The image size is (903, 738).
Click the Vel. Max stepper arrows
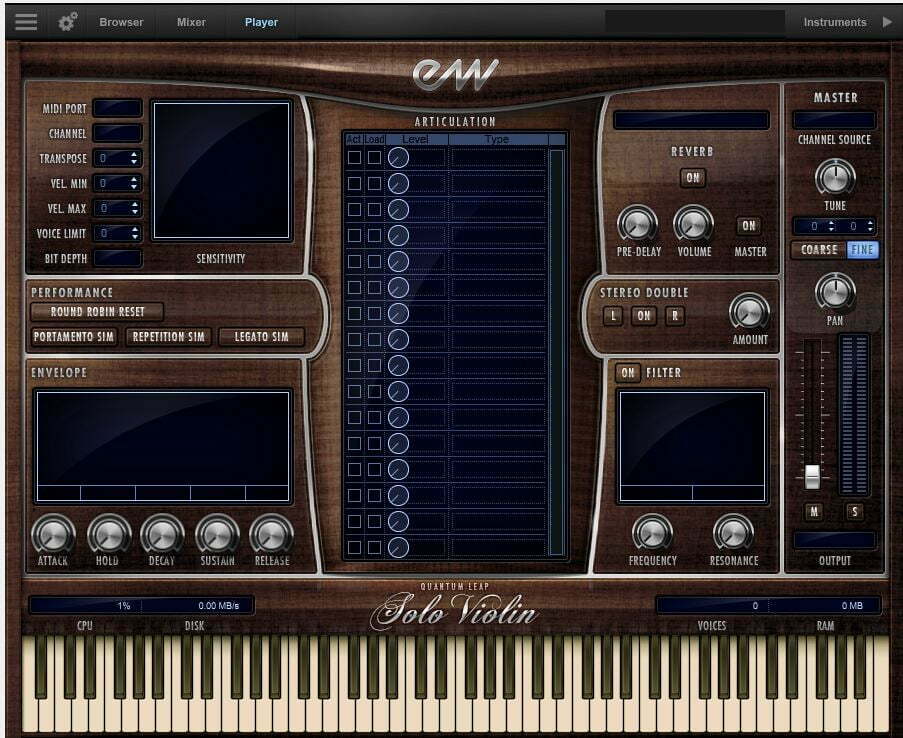click(134, 208)
